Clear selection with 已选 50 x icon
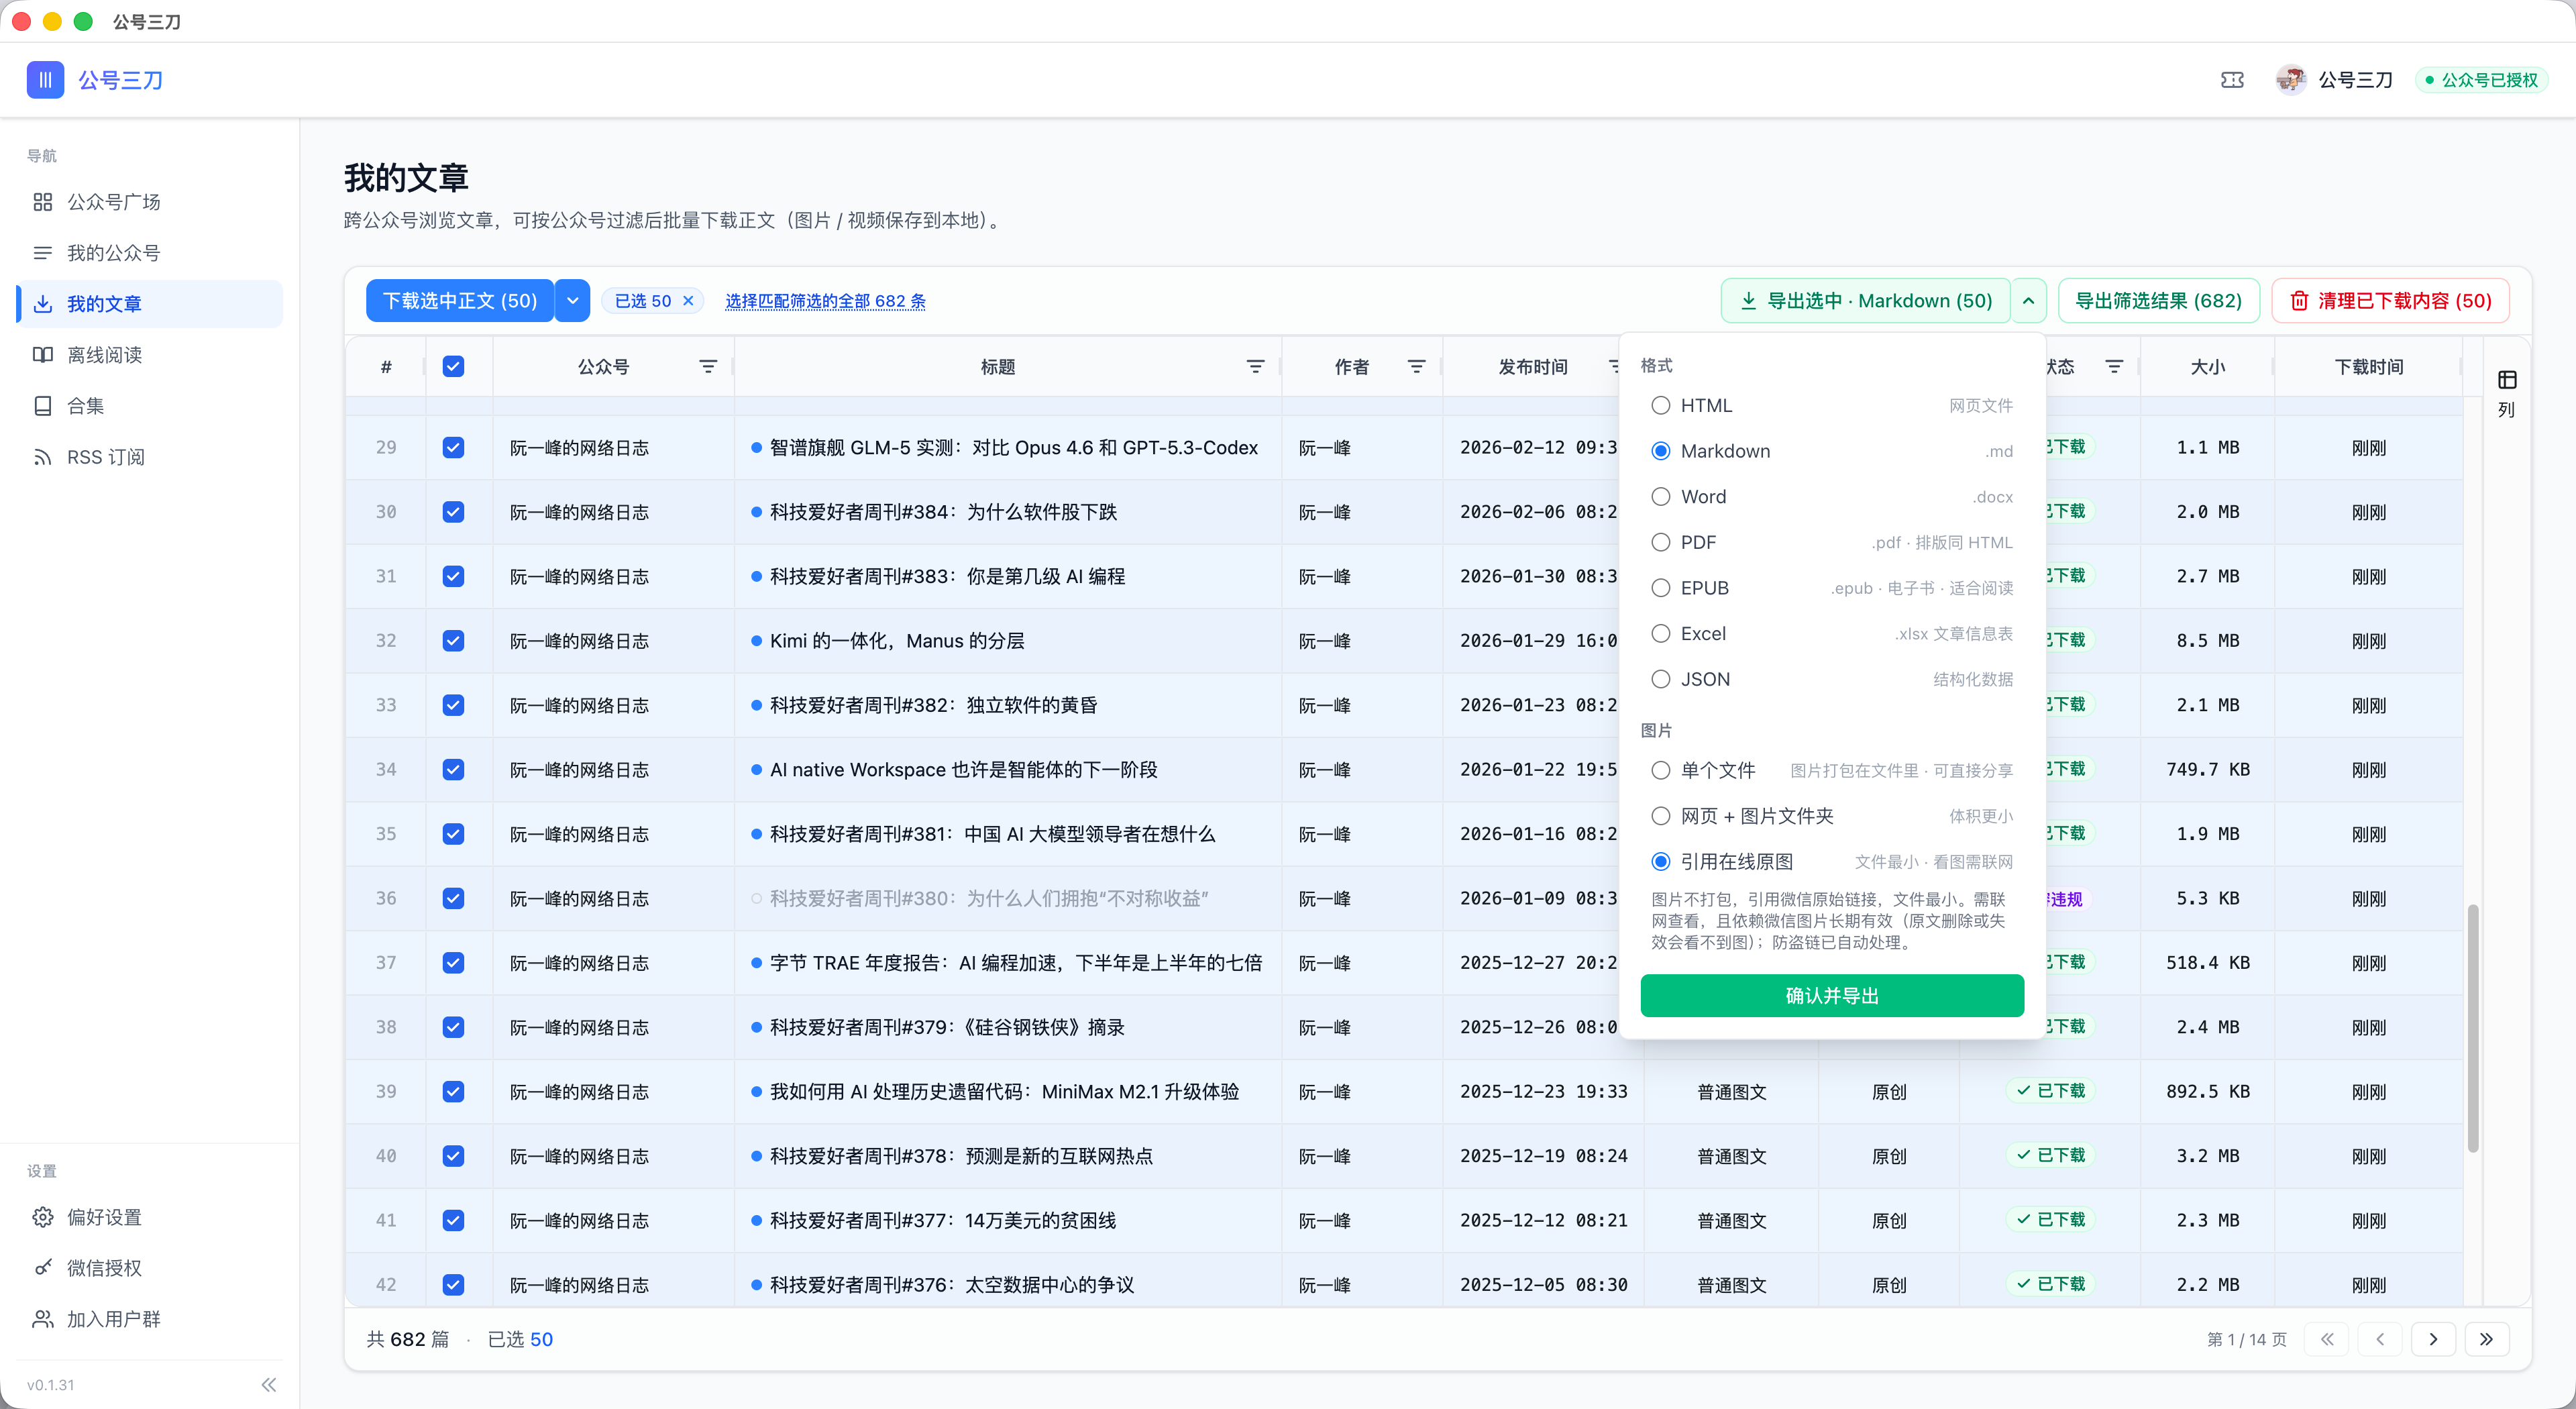 (688, 301)
